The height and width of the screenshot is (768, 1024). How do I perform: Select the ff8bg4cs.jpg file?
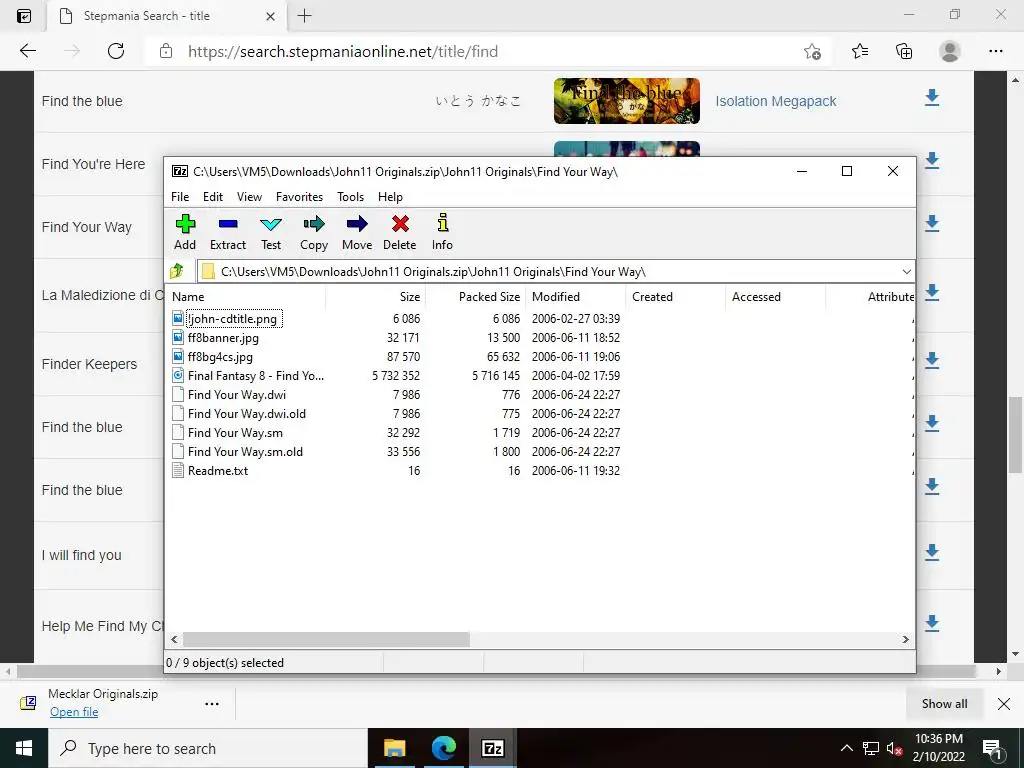(x=220, y=357)
